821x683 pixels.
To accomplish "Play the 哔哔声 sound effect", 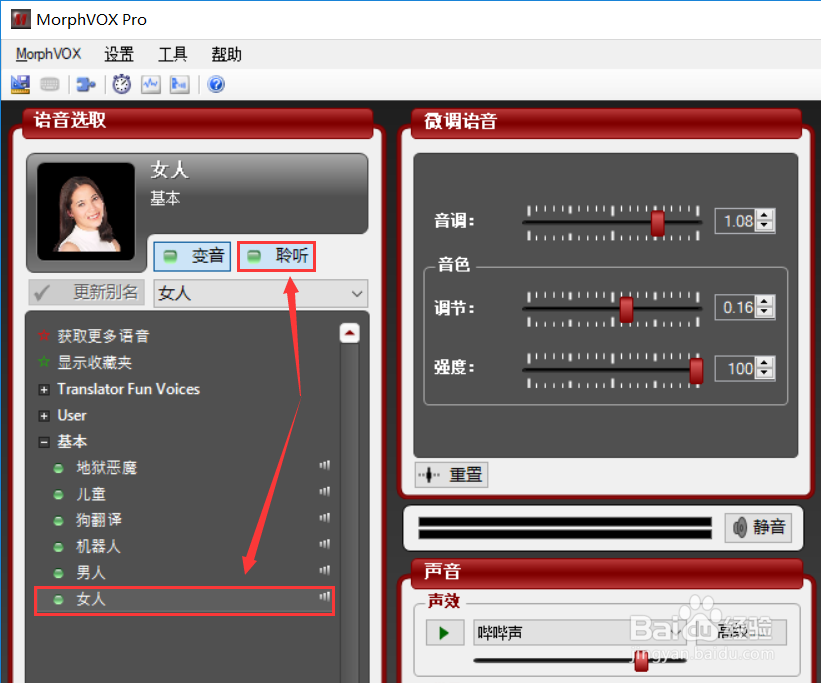I will [x=445, y=633].
